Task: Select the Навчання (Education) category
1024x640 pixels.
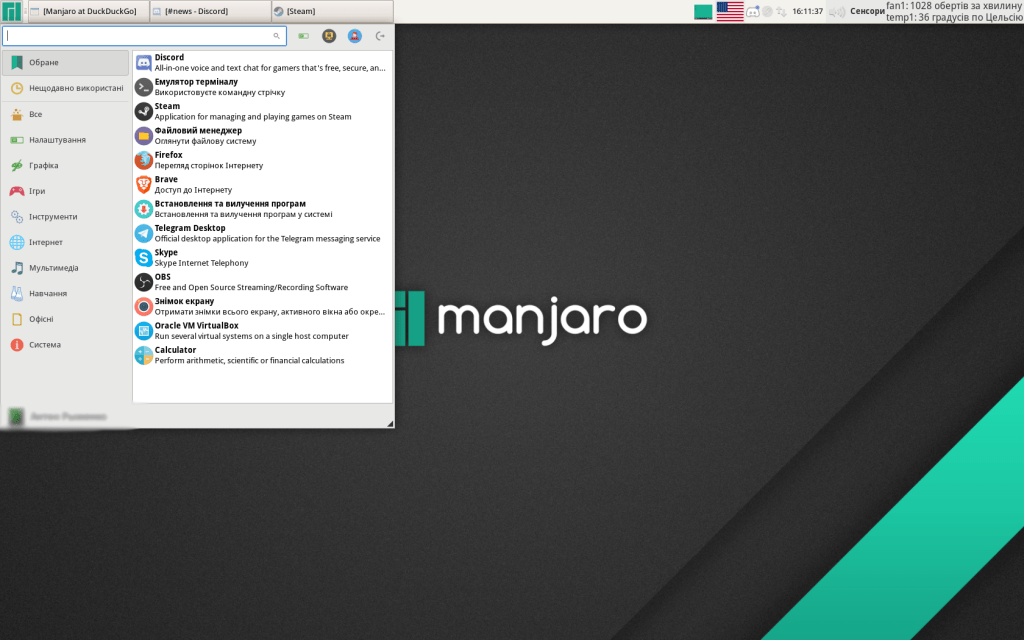Action: pos(65,293)
